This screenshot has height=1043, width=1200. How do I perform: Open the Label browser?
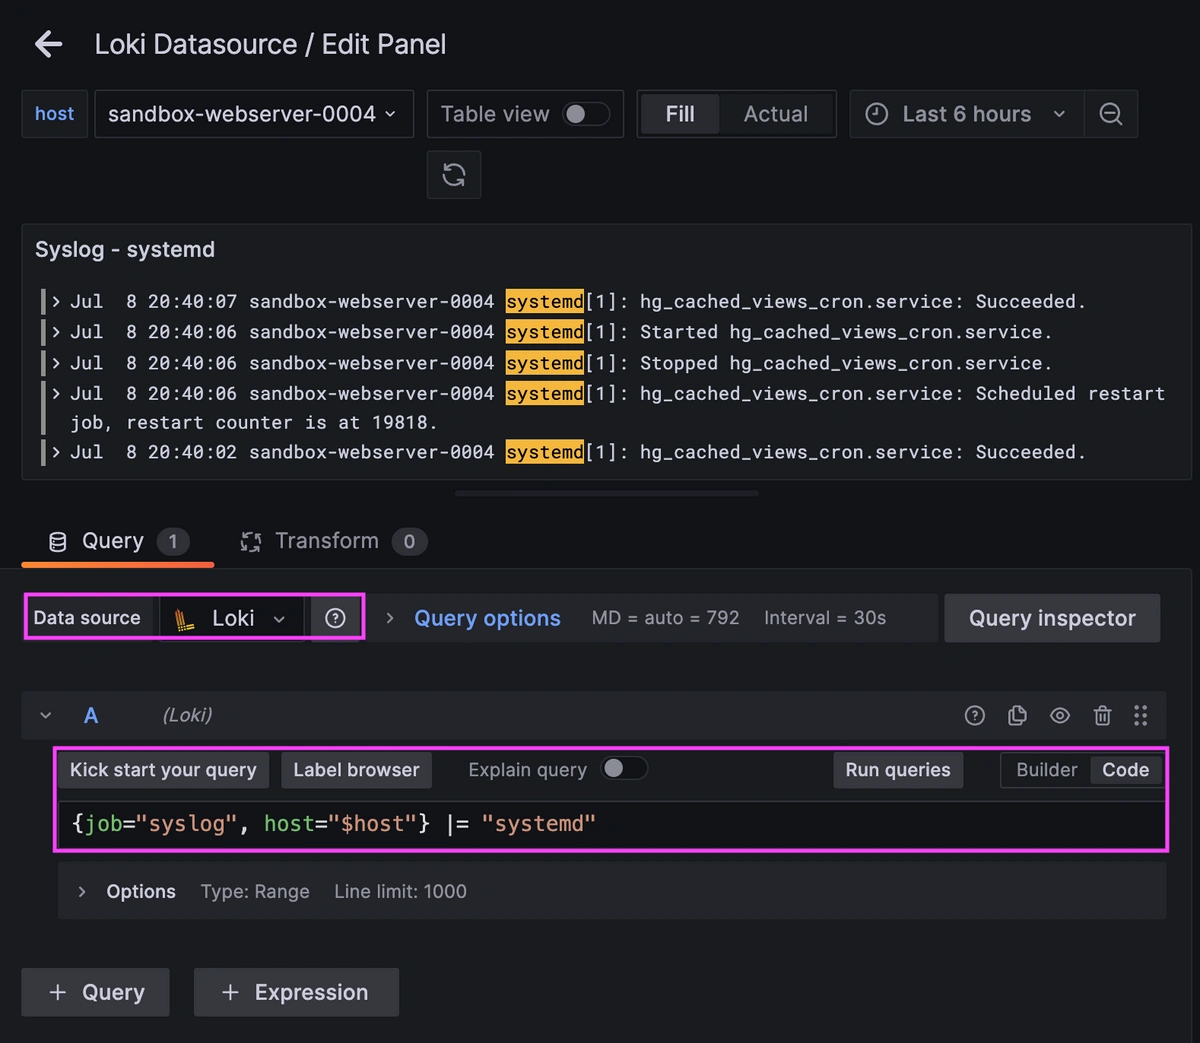coord(356,770)
